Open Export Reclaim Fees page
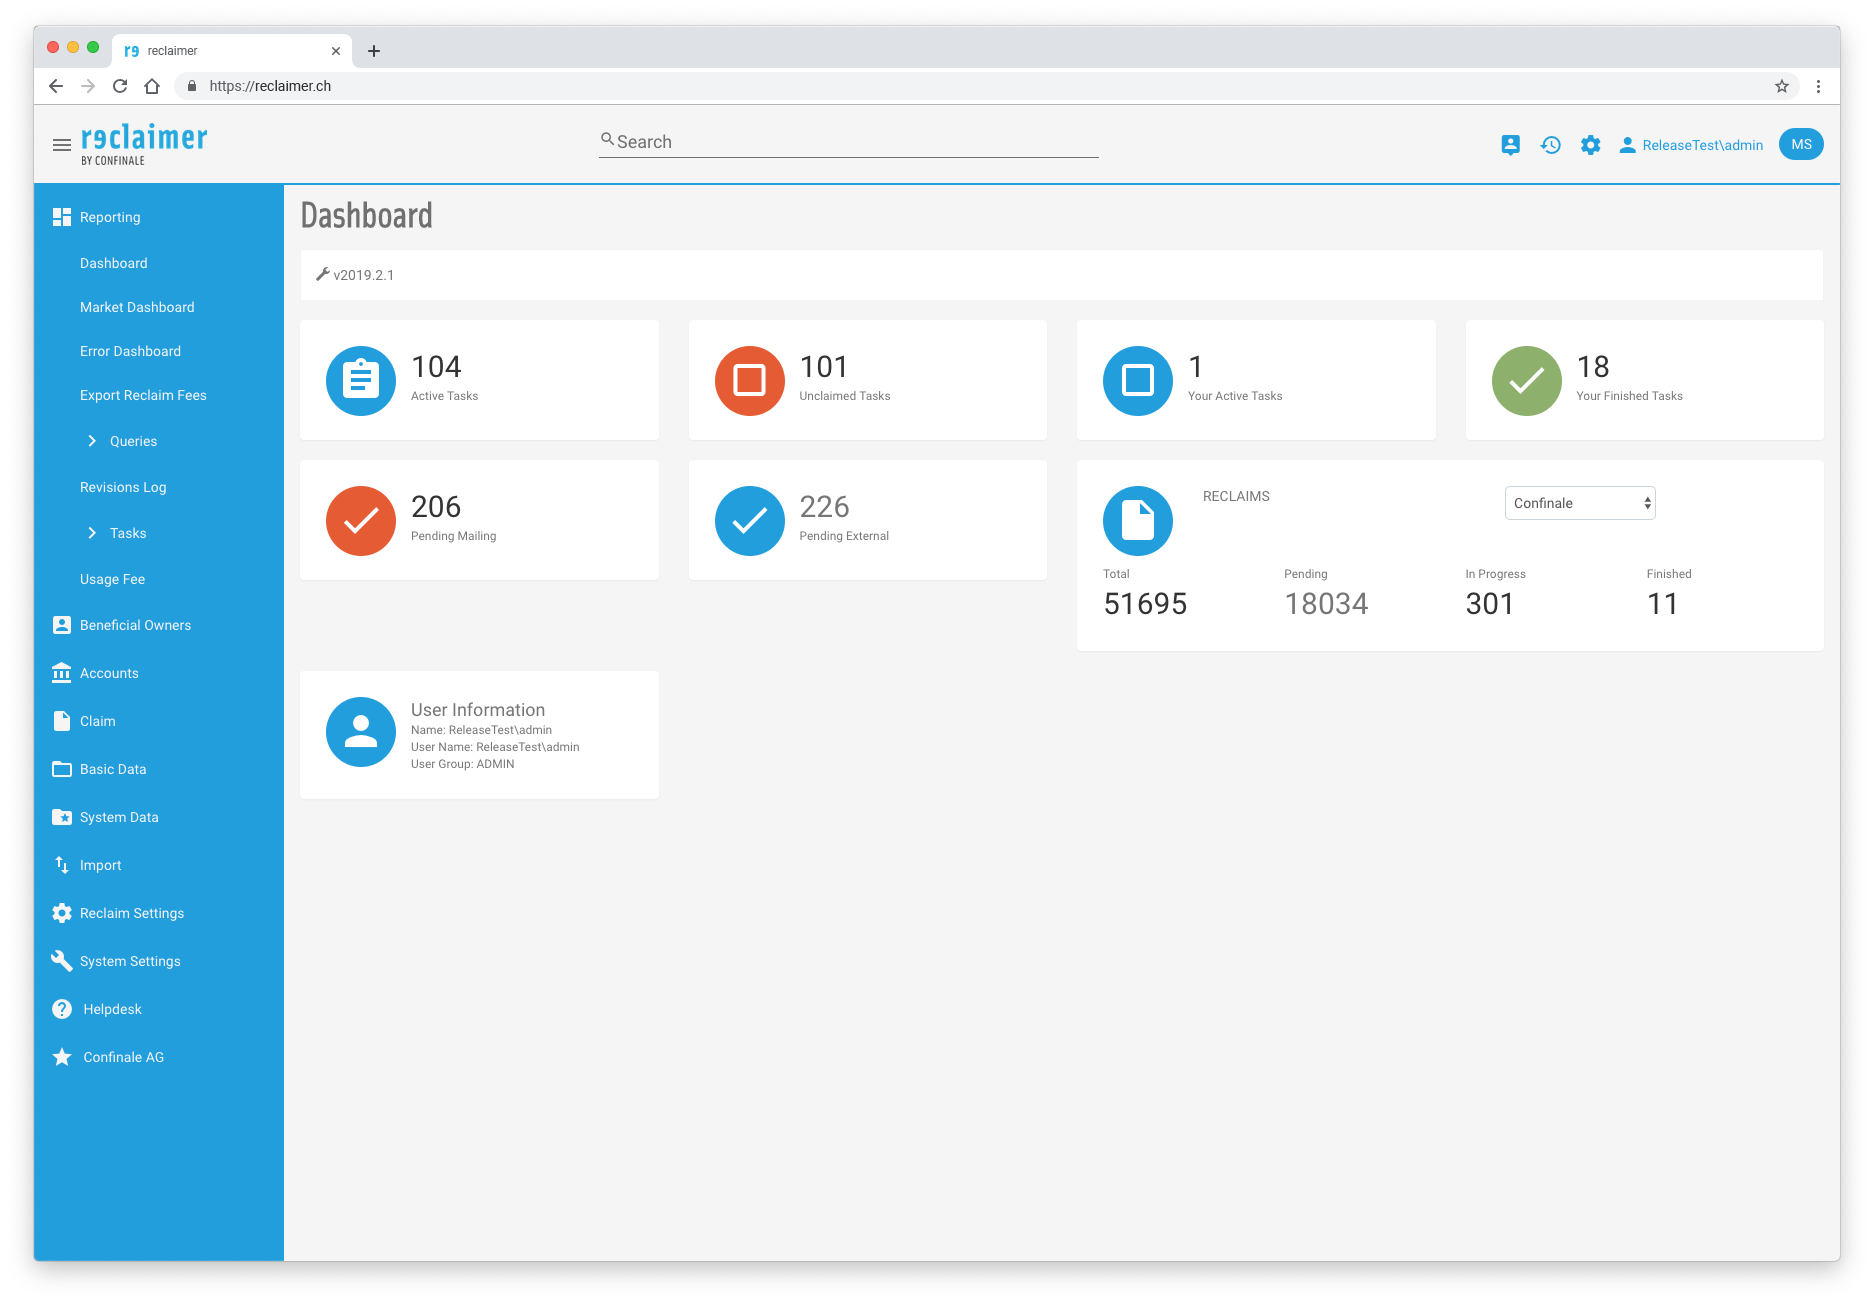This screenshot has width=1874, height=1303. click(143, 395)
